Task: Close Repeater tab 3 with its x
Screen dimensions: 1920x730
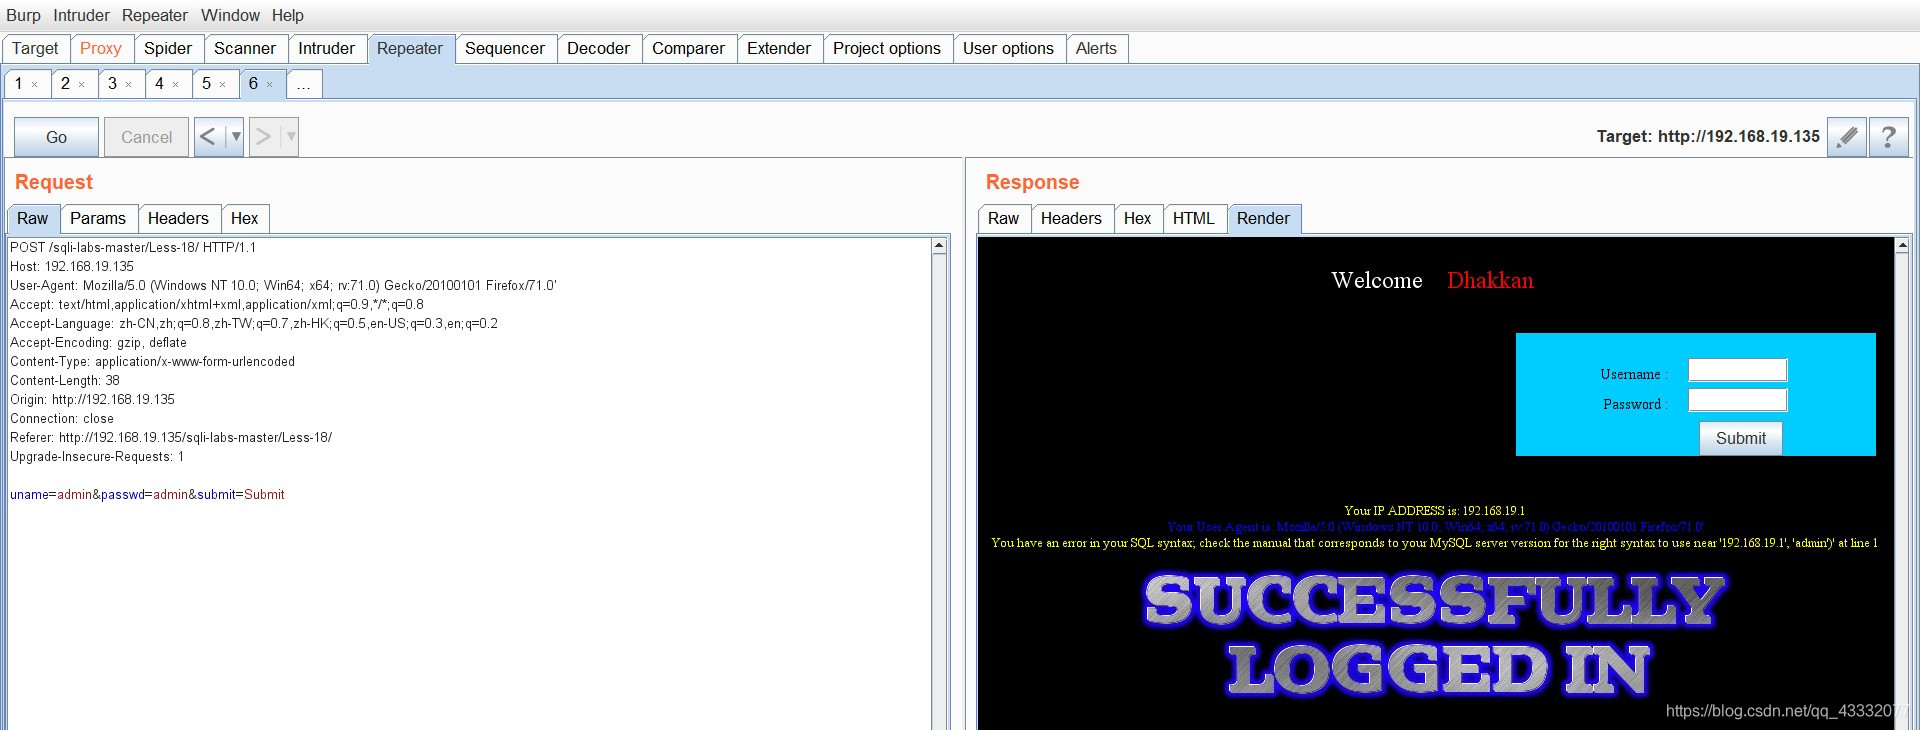Action: 129,85
